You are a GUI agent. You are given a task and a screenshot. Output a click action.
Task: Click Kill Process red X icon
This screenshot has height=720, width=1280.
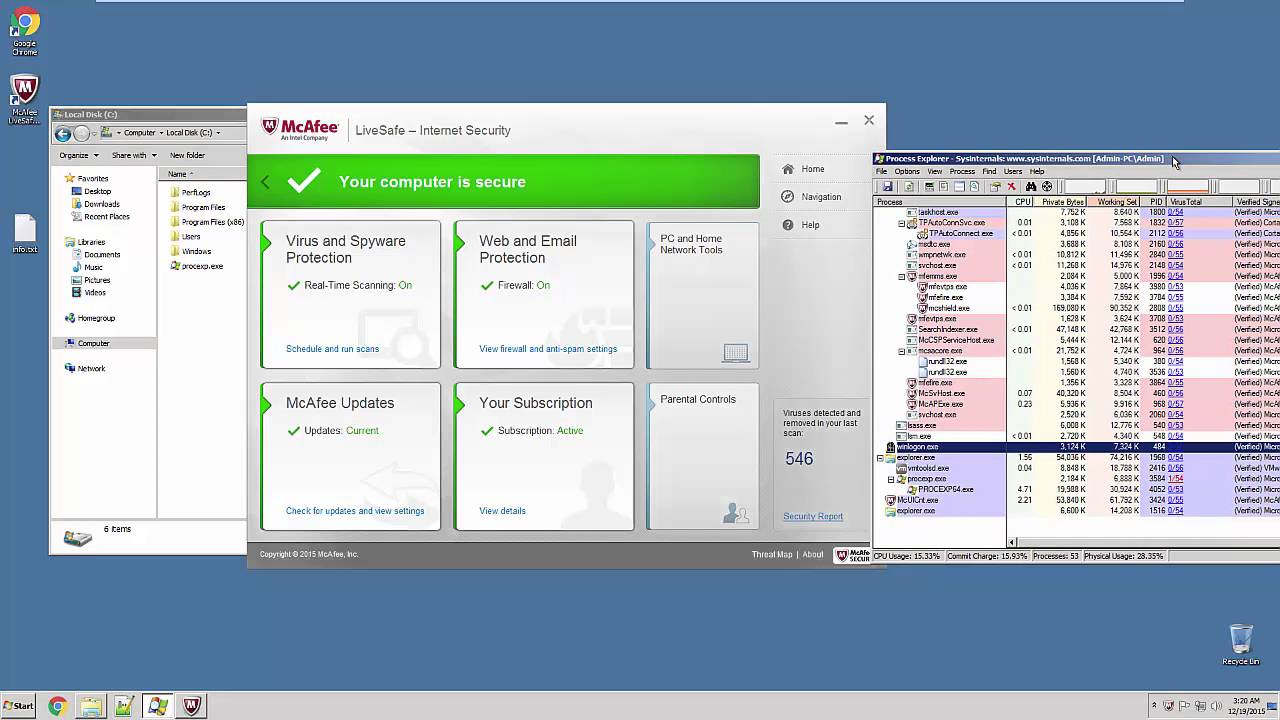coord(1011,186)
